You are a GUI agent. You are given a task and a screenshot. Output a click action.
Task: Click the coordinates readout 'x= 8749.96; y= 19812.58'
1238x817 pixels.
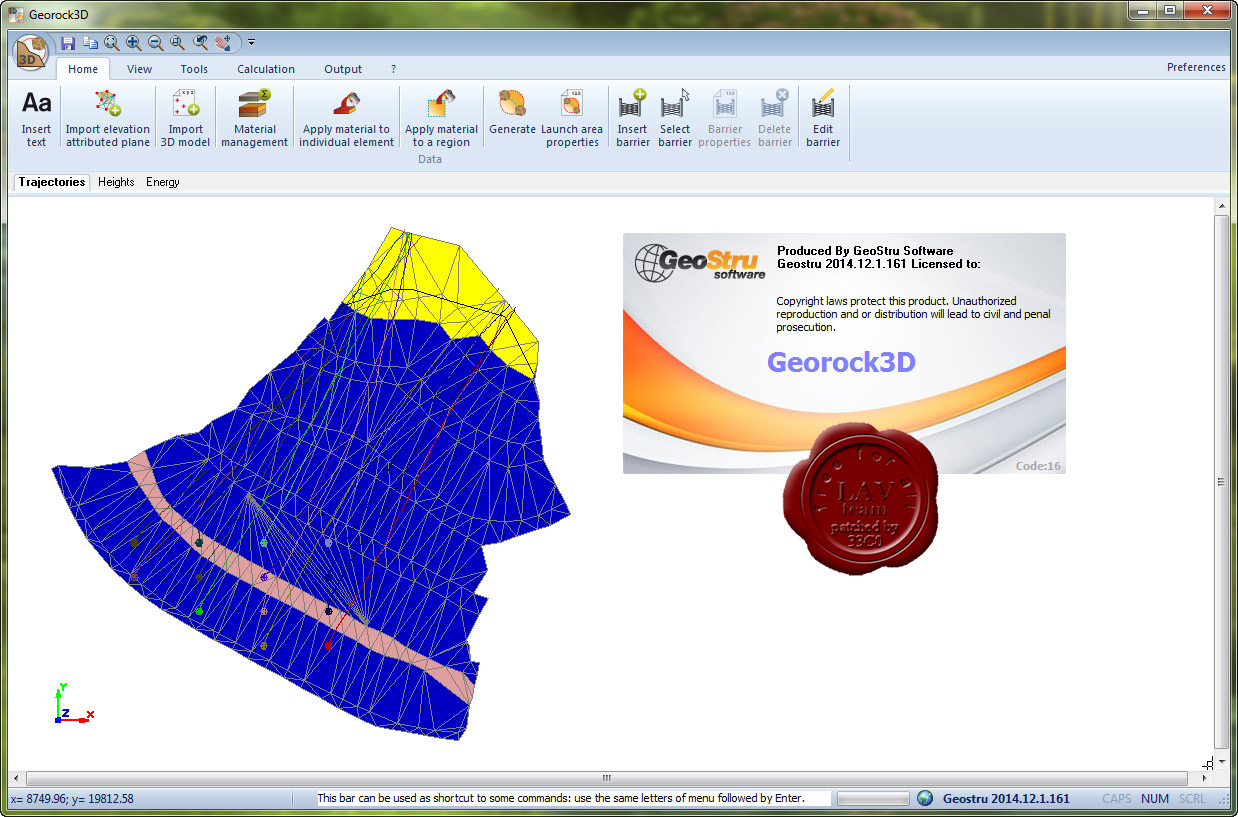[x=72, y=799]
